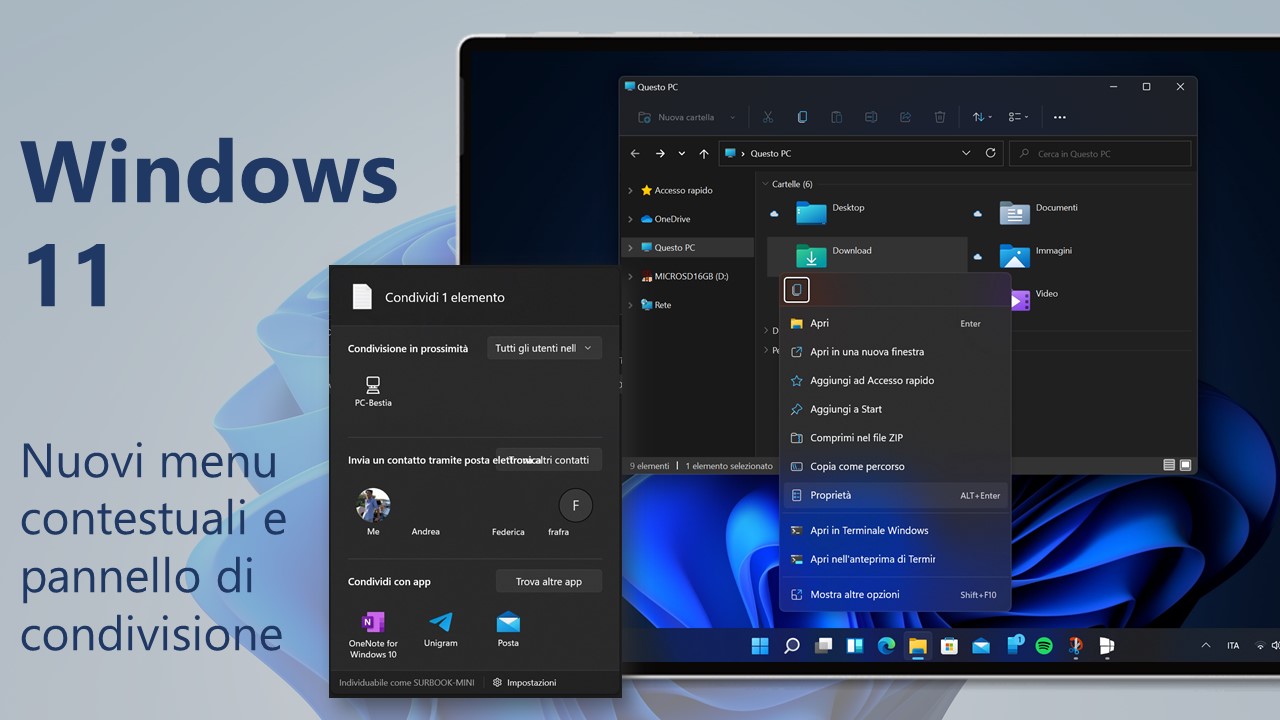The height and width of the screenshot is (720, 1280).
Task: Collapse the Cartelle (6) group
Action: pos(765,184)
